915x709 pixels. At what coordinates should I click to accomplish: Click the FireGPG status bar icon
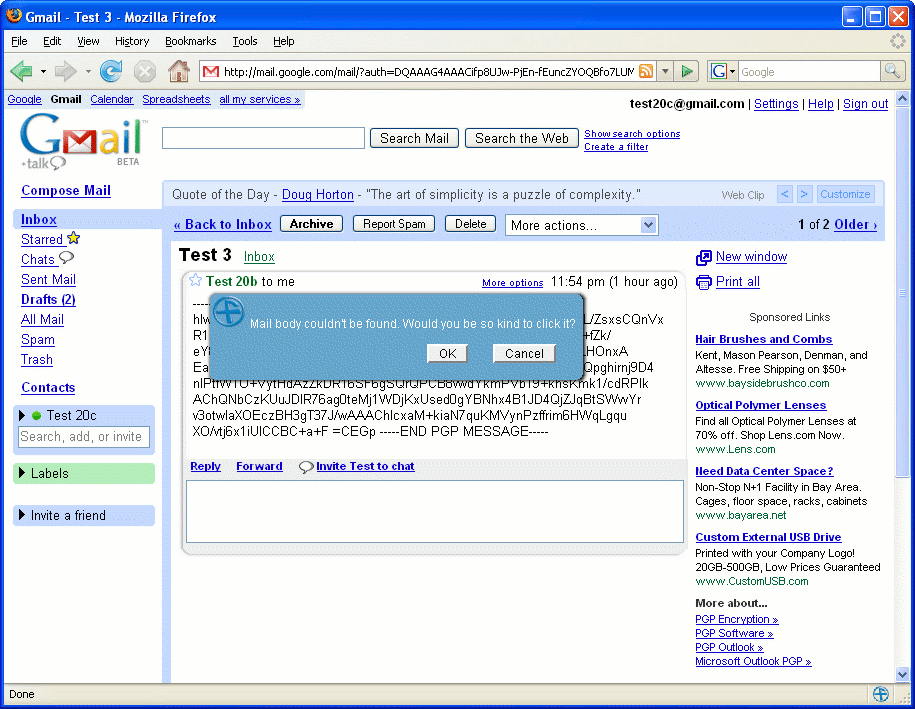(x=881, y=694)
